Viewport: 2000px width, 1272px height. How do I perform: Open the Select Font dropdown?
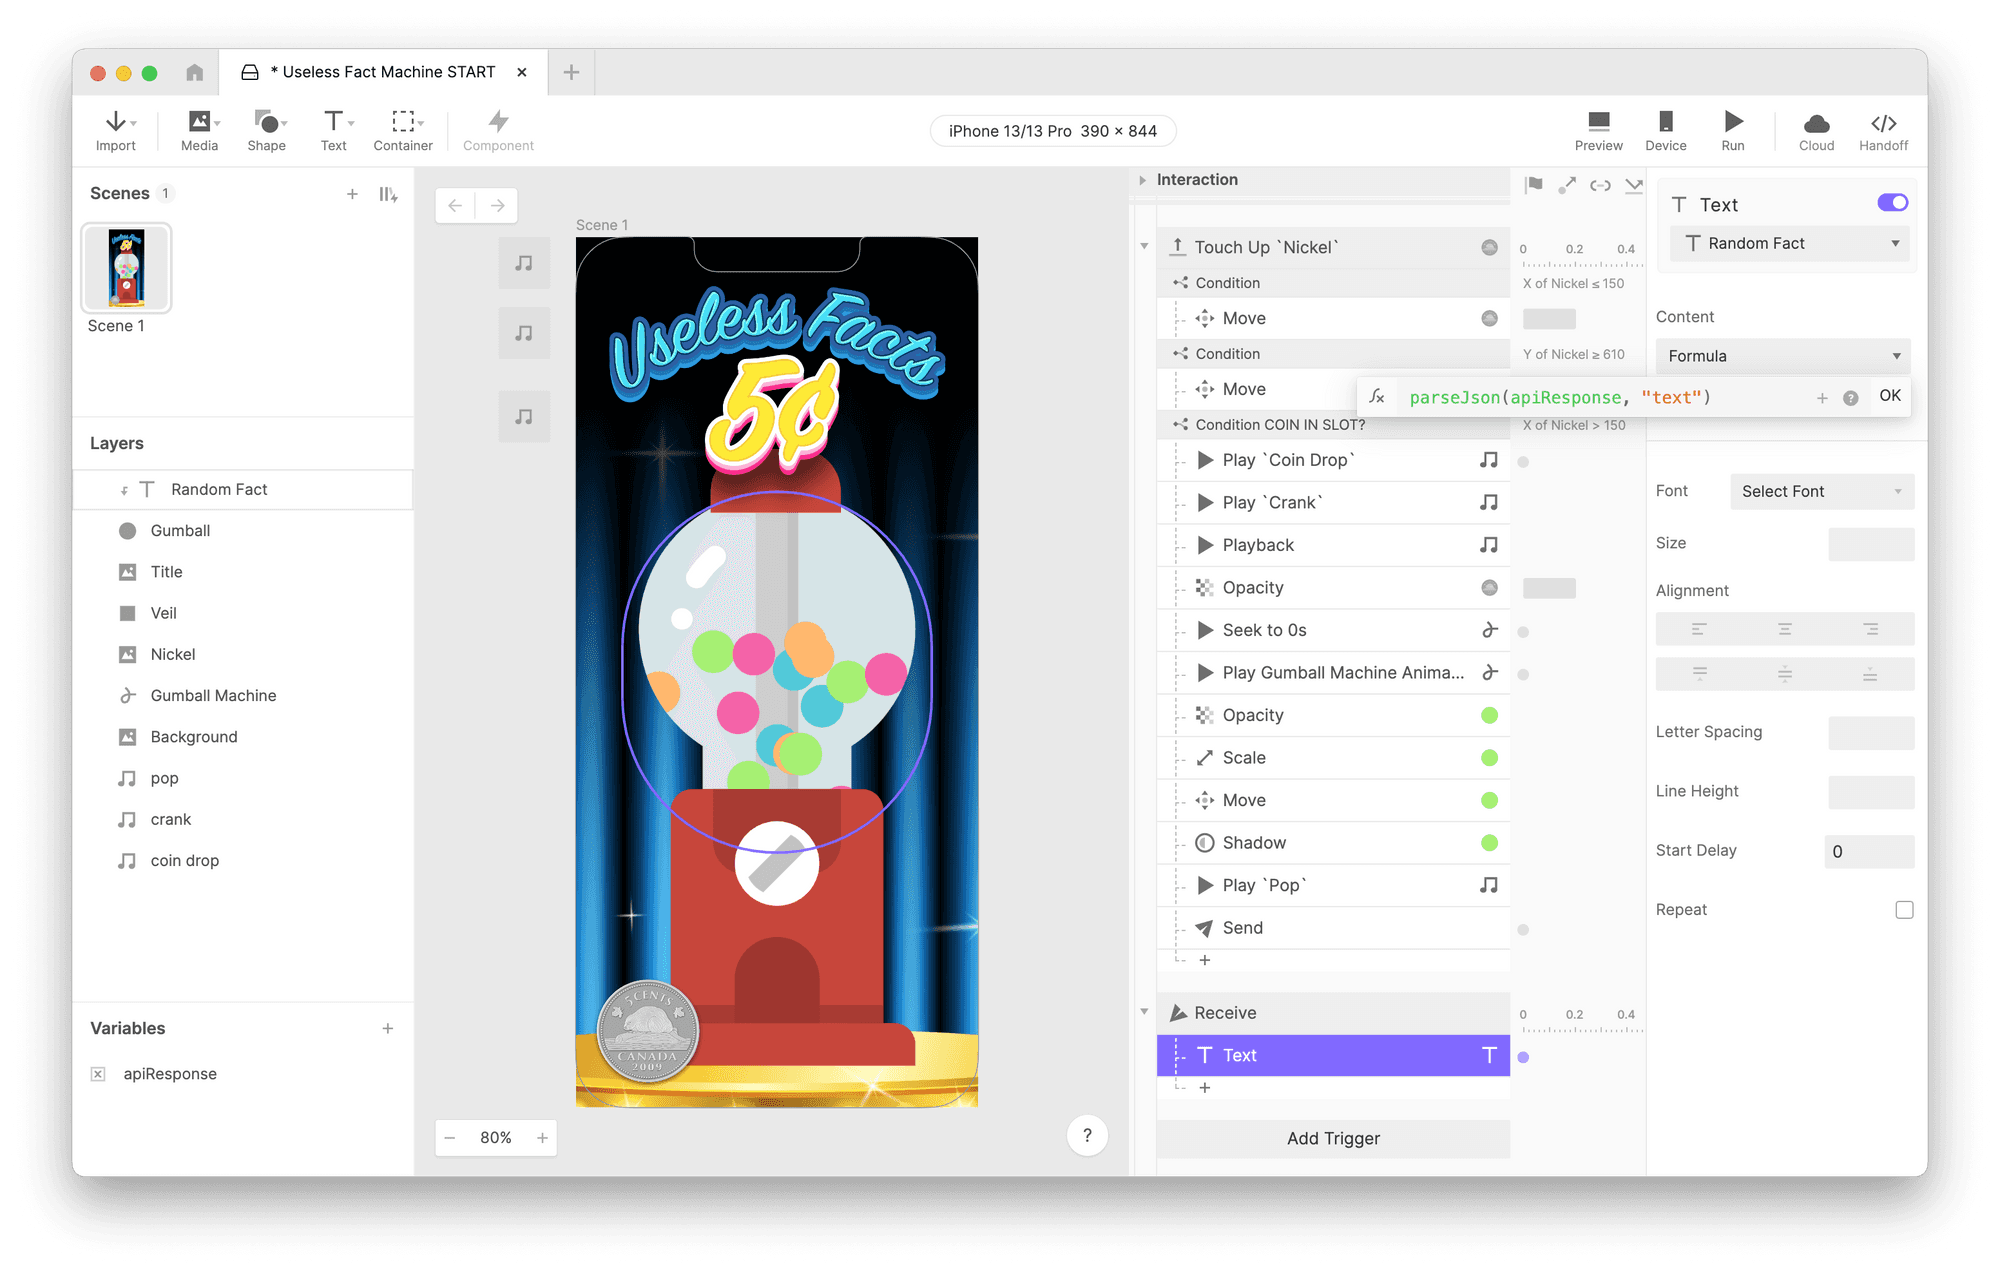[x=1822, y=491]
